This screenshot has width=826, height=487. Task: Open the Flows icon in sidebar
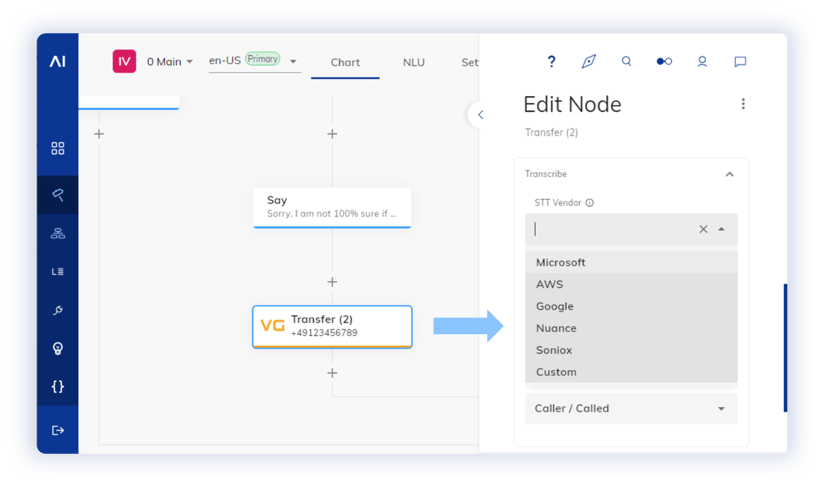click(x=57, y=194)
